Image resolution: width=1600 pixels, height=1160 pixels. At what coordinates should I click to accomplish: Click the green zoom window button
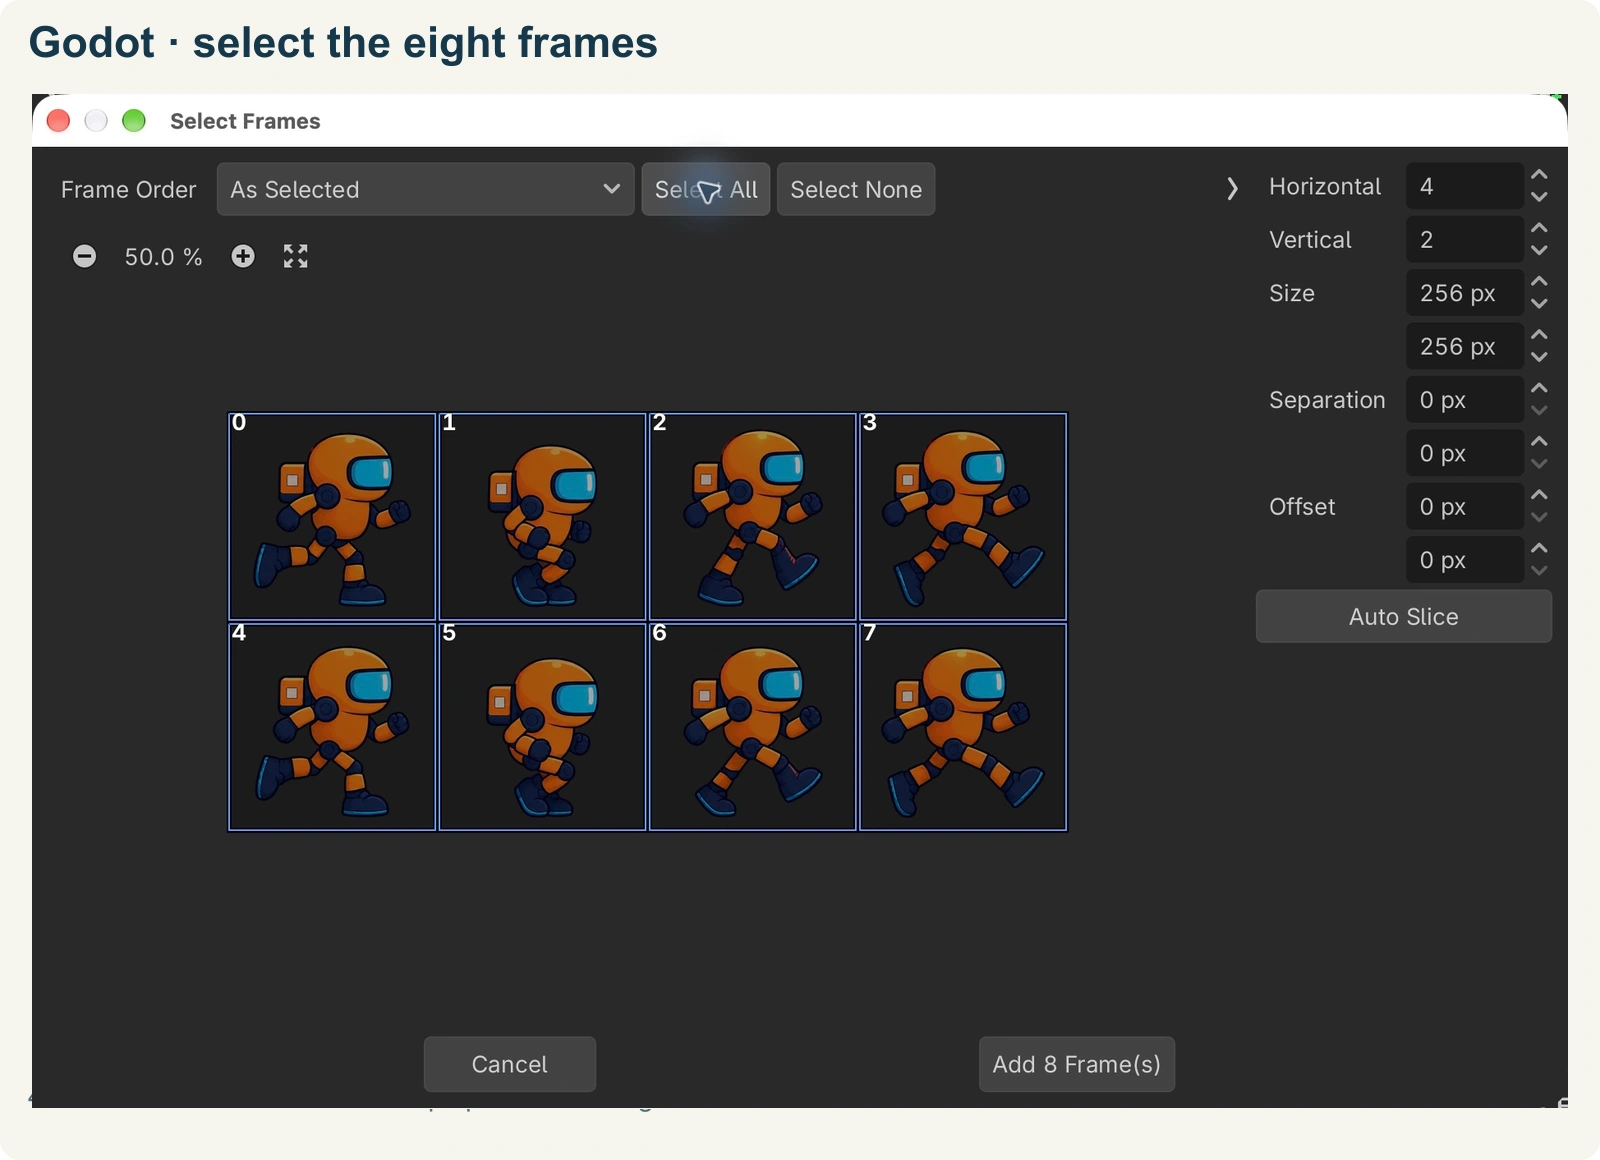[134, 121]
